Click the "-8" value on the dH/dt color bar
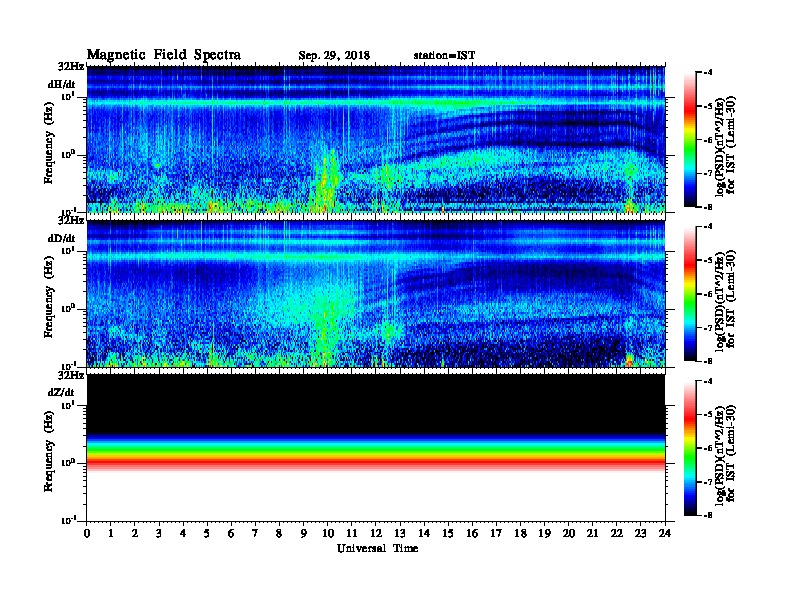Image resolution: width=792 pixels, height=612 pixels. click(708, 207)
